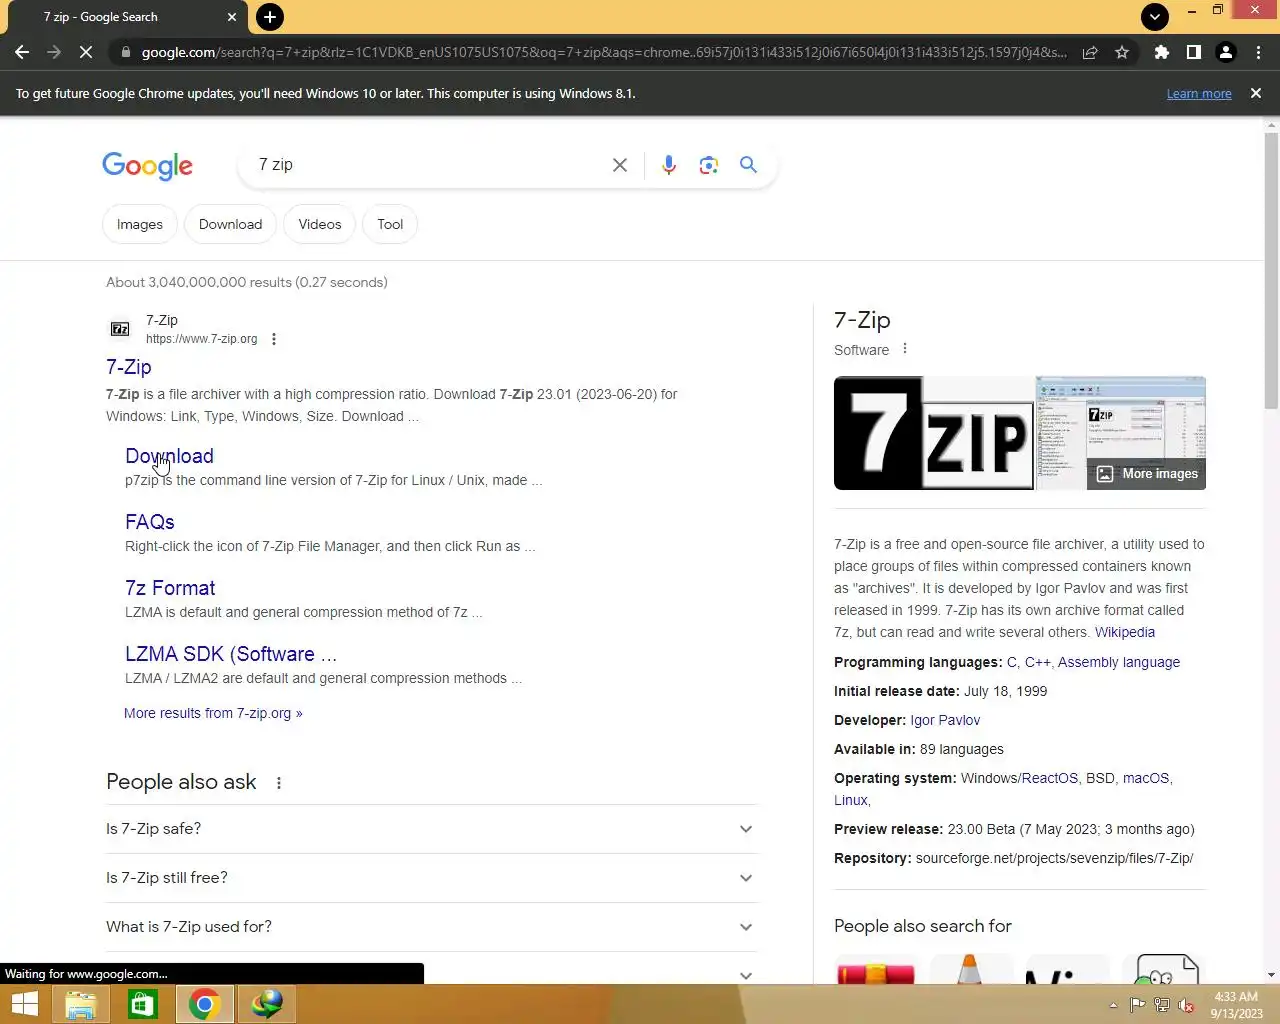Select the Download filter chip

click(x=230, y=224)
